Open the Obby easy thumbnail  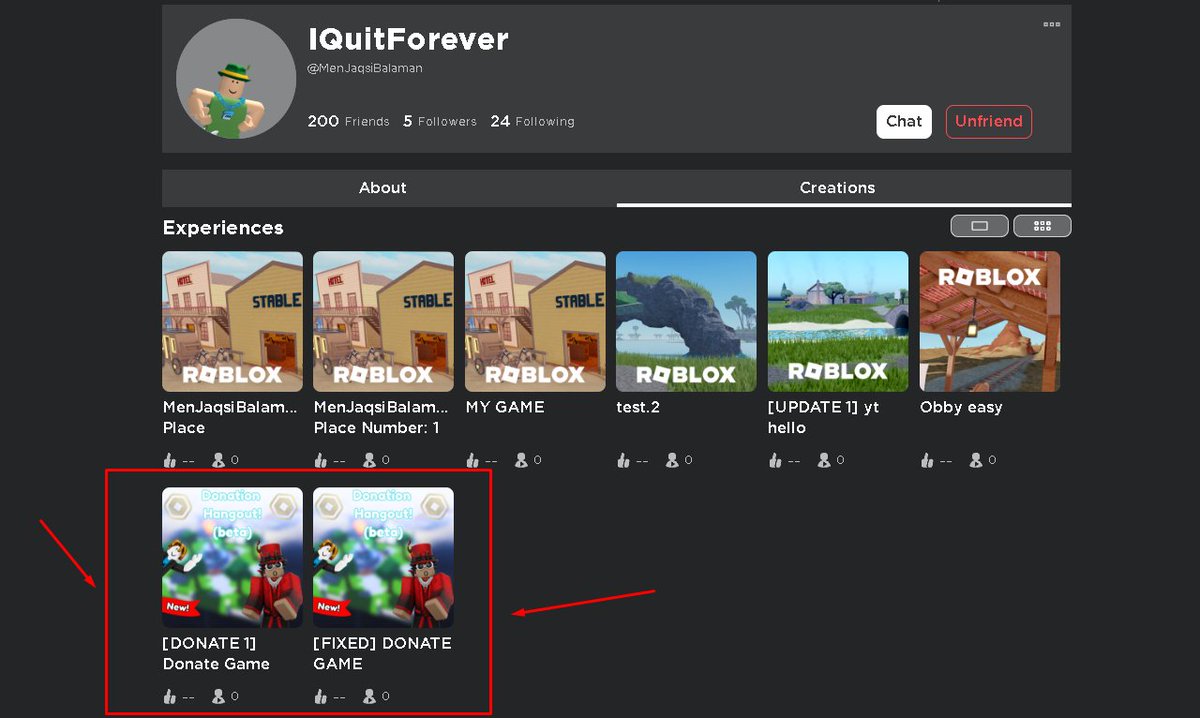pyautogui.click(x=990, y=321)
